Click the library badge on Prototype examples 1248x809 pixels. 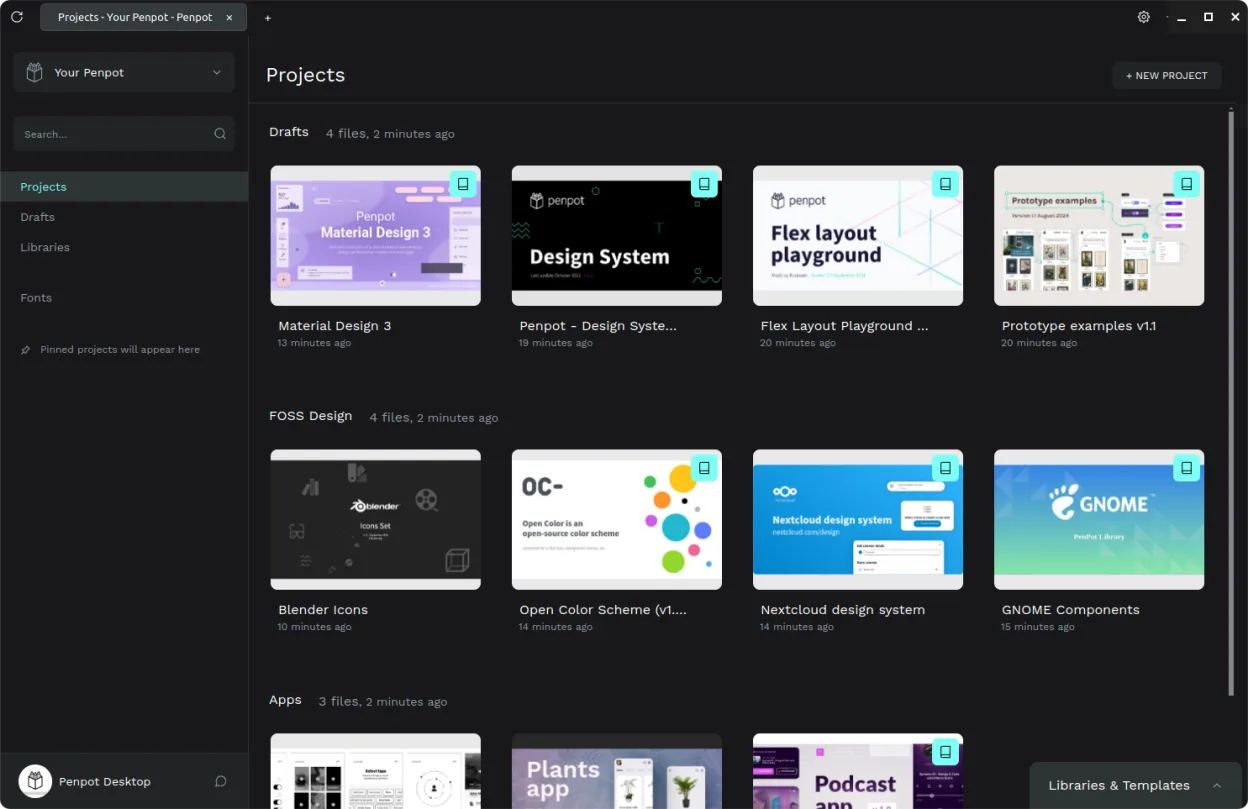[x=1187, y=184]
